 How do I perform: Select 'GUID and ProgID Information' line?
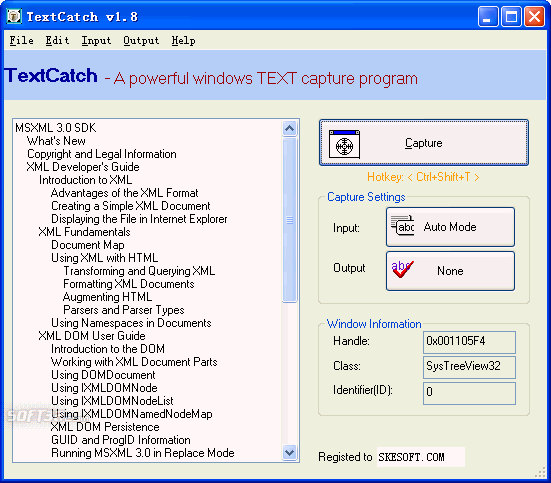[x=121, y=440]
